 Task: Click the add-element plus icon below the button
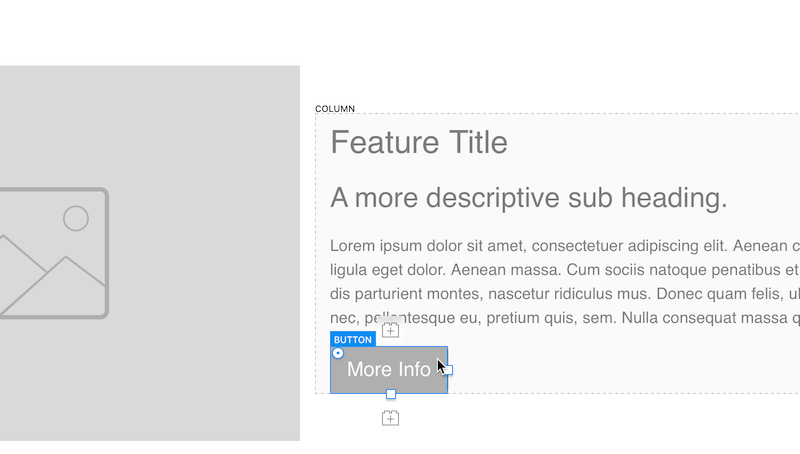coord(390,418)
